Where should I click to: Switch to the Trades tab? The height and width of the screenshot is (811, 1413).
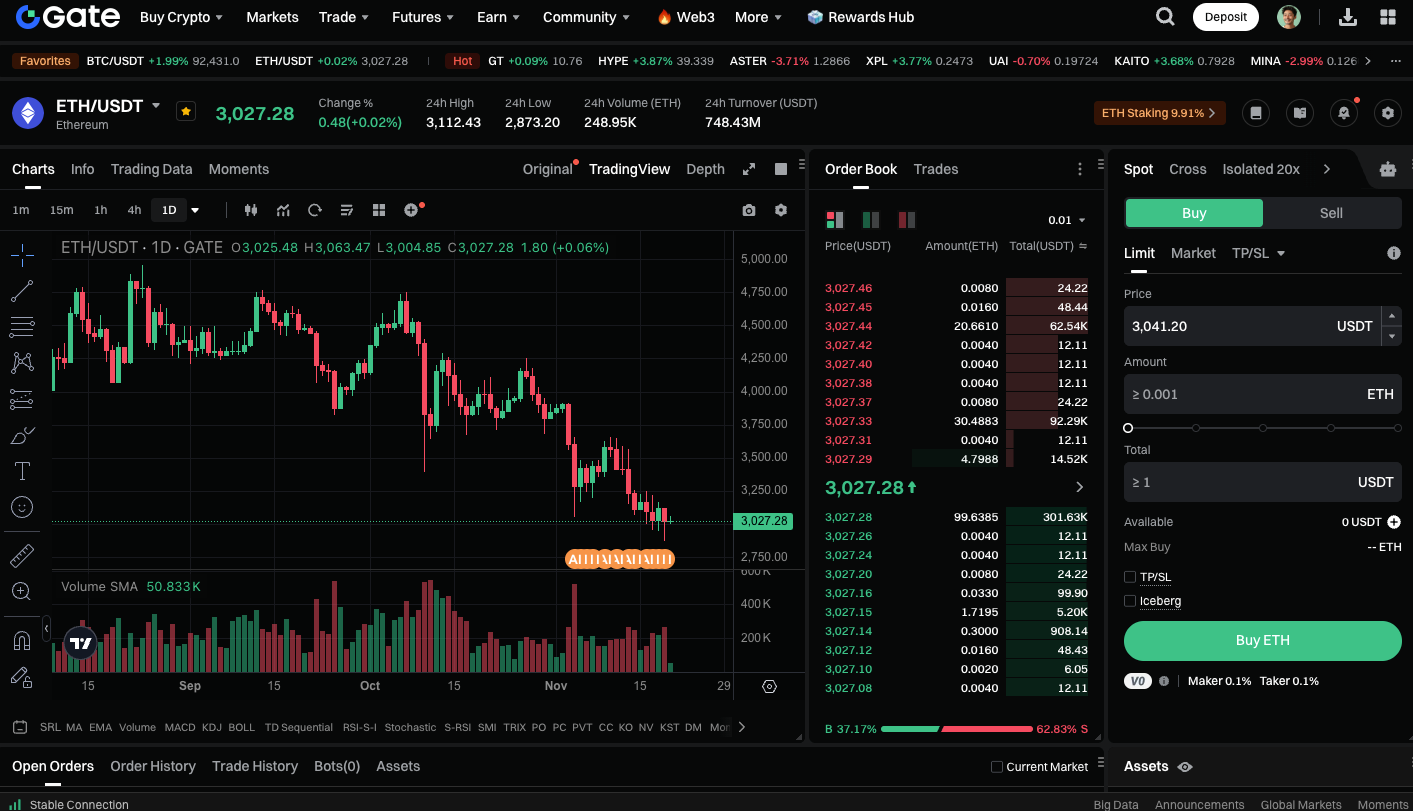coord(936,169)
